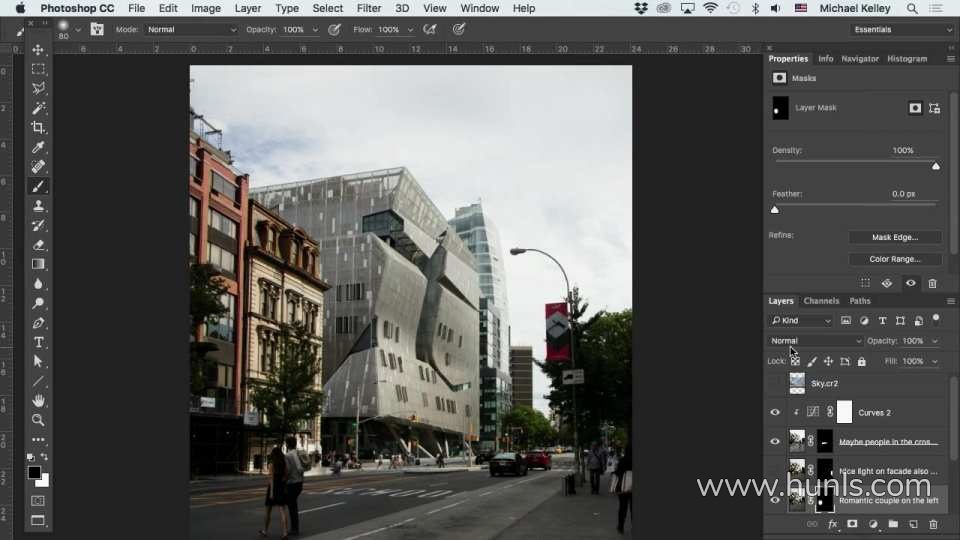Screen dimensions: 960x540
Task: Click the Density slider handle
Action: click(936, 166)
